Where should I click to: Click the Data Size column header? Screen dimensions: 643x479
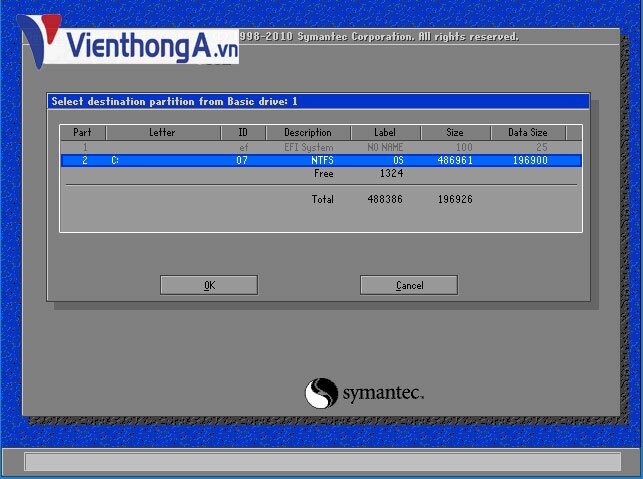pos(528,132)
